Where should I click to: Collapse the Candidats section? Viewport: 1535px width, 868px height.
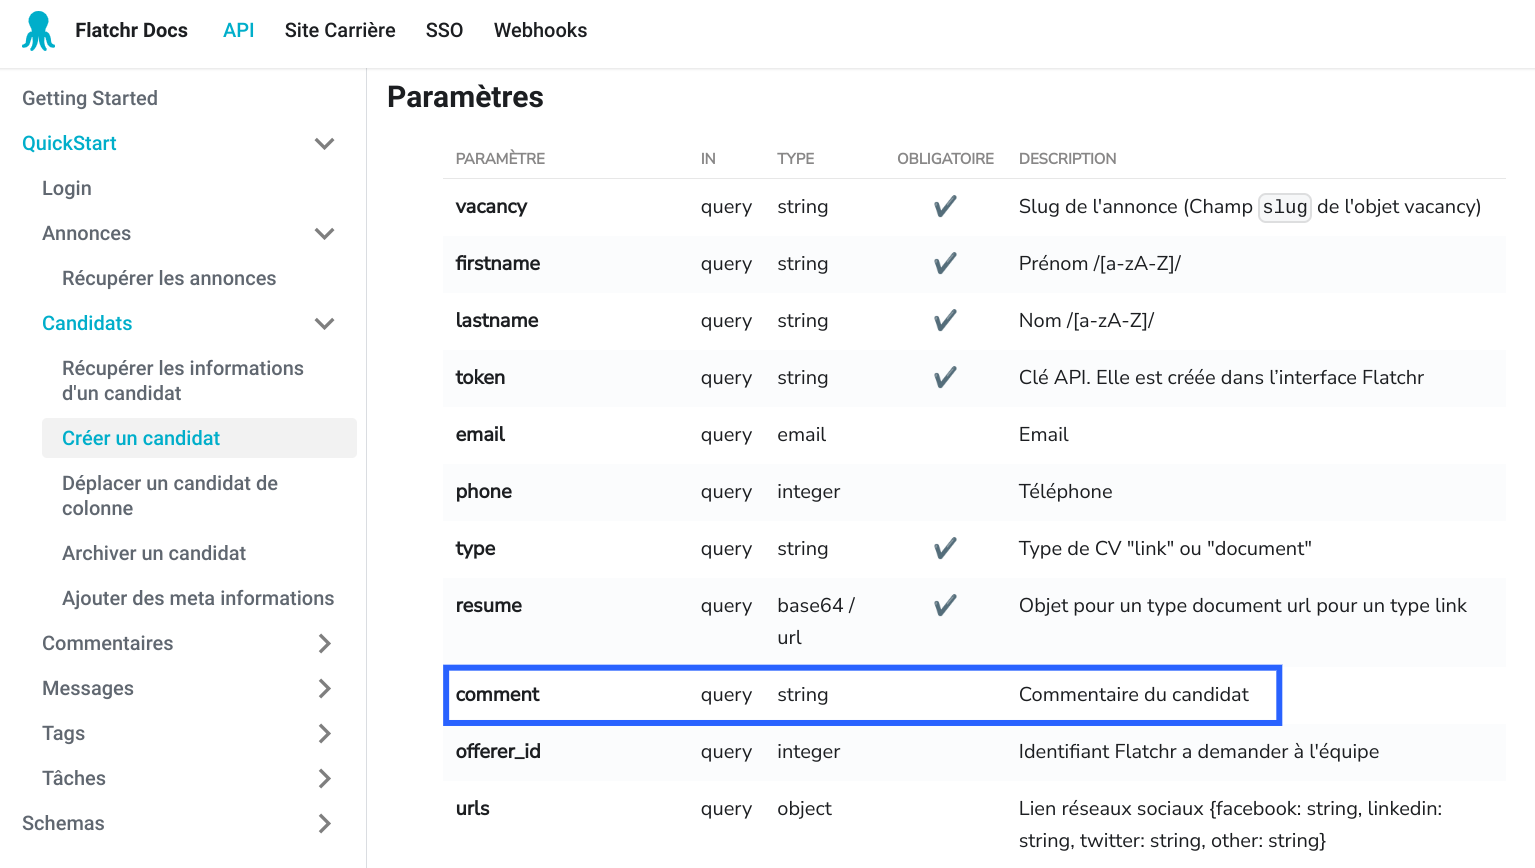(323, 323)
